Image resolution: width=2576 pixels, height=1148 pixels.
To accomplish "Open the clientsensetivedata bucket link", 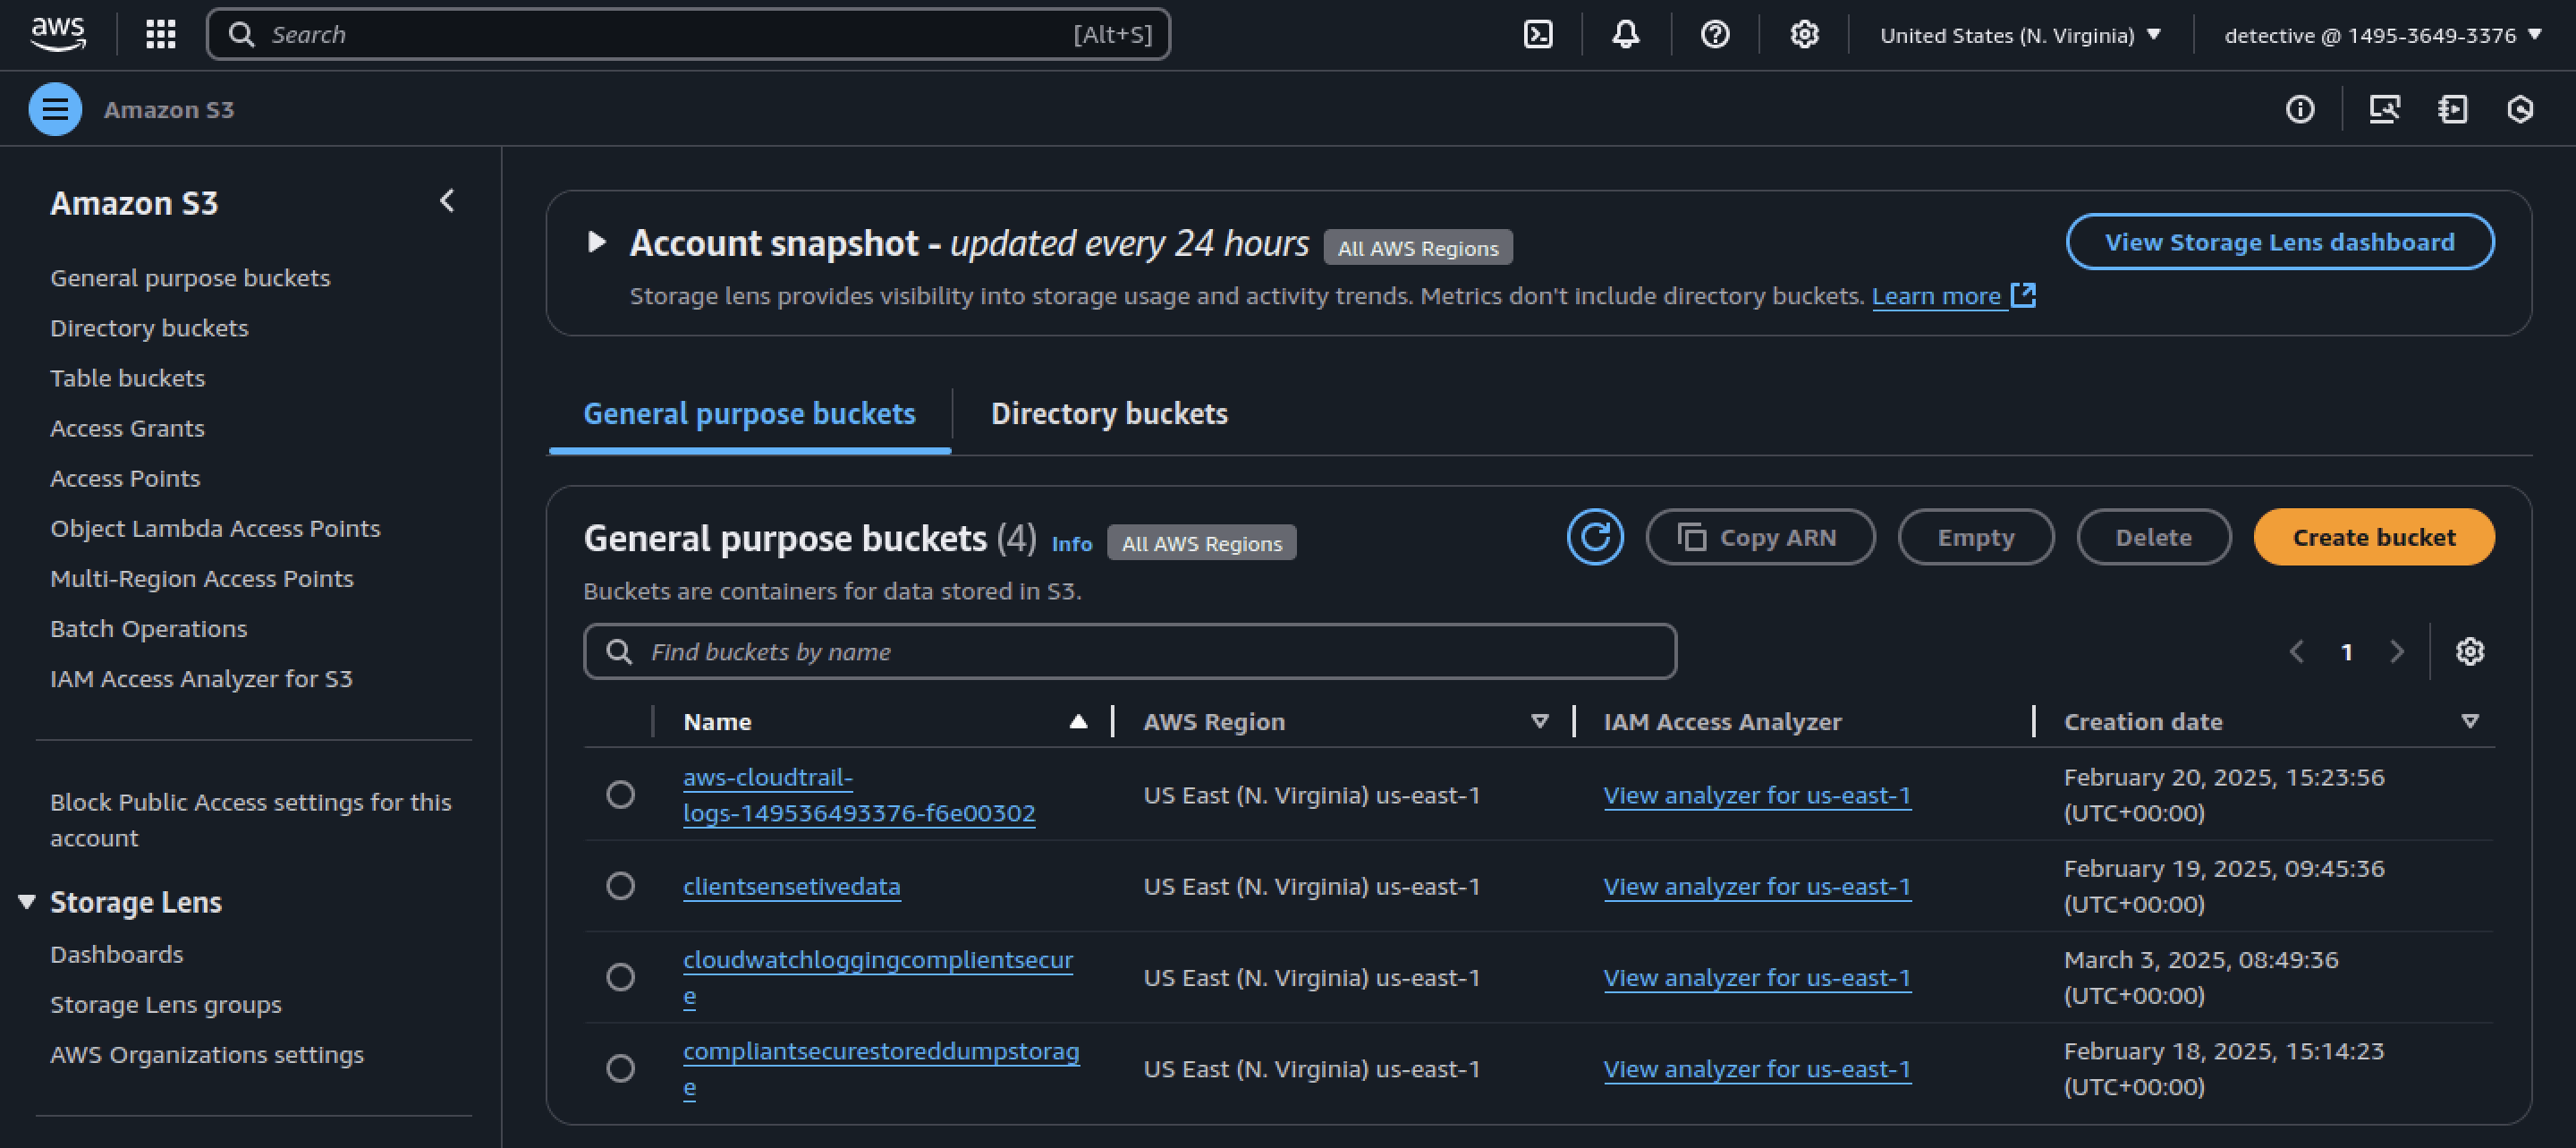I will click(791, 887).
